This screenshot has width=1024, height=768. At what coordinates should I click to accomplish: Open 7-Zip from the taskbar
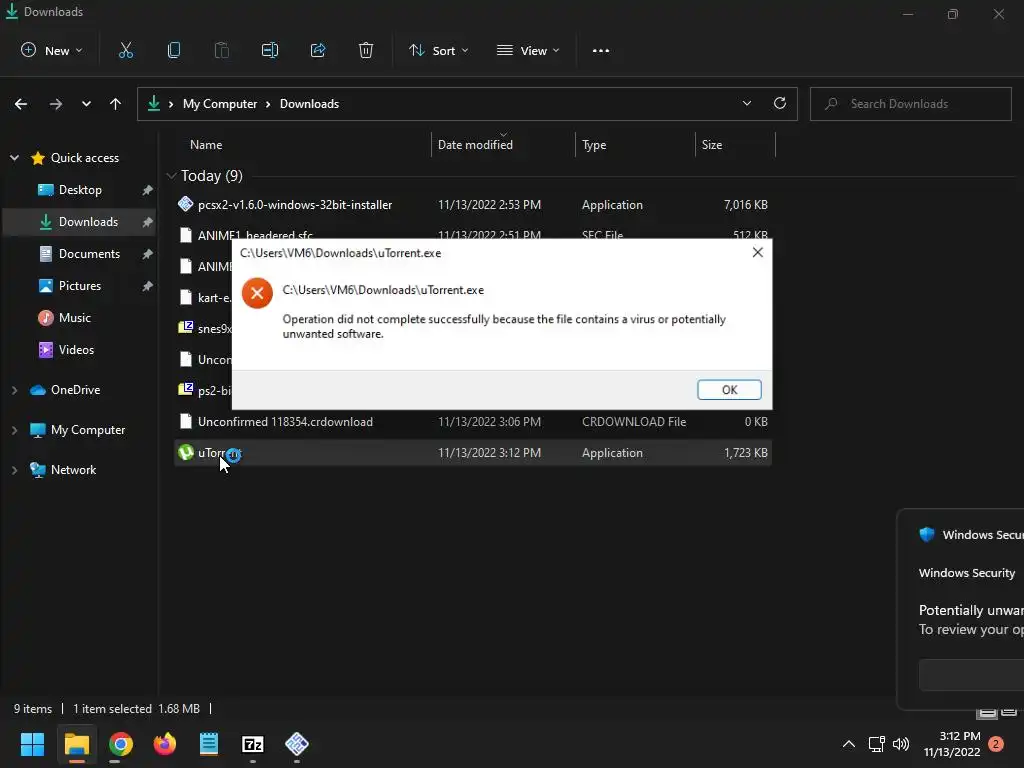[253, 744]
